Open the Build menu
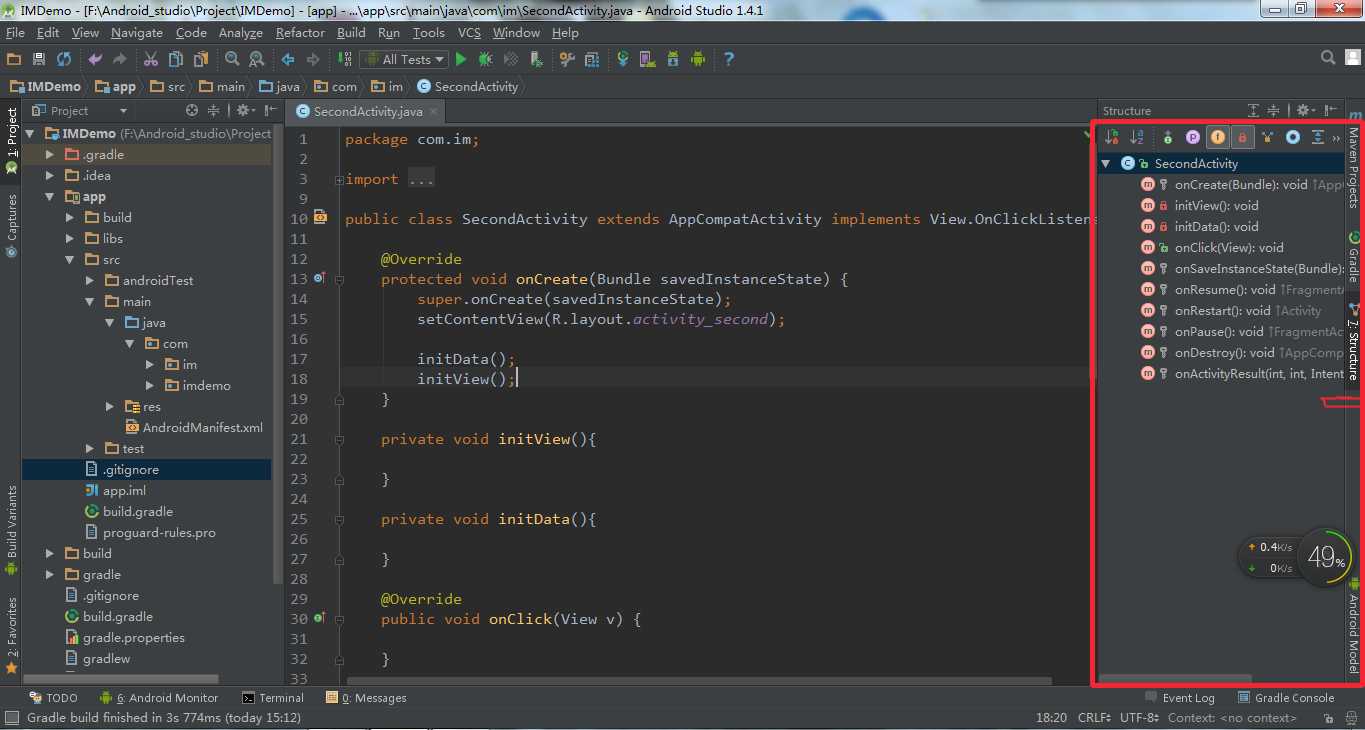This screenshot has height=730, width=1365. tap(351, 33)
